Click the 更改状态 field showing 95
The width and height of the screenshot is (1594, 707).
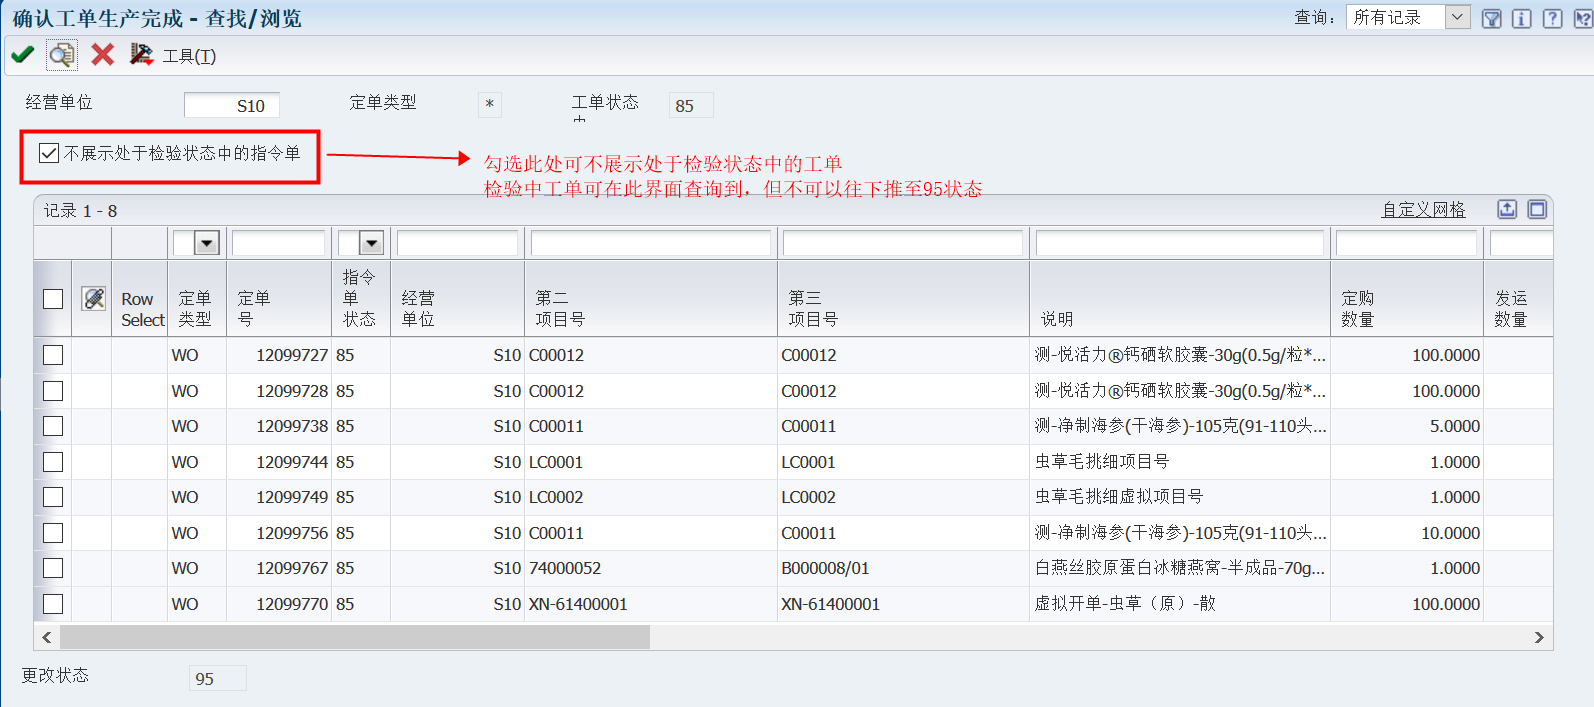(x=217, y=678)
